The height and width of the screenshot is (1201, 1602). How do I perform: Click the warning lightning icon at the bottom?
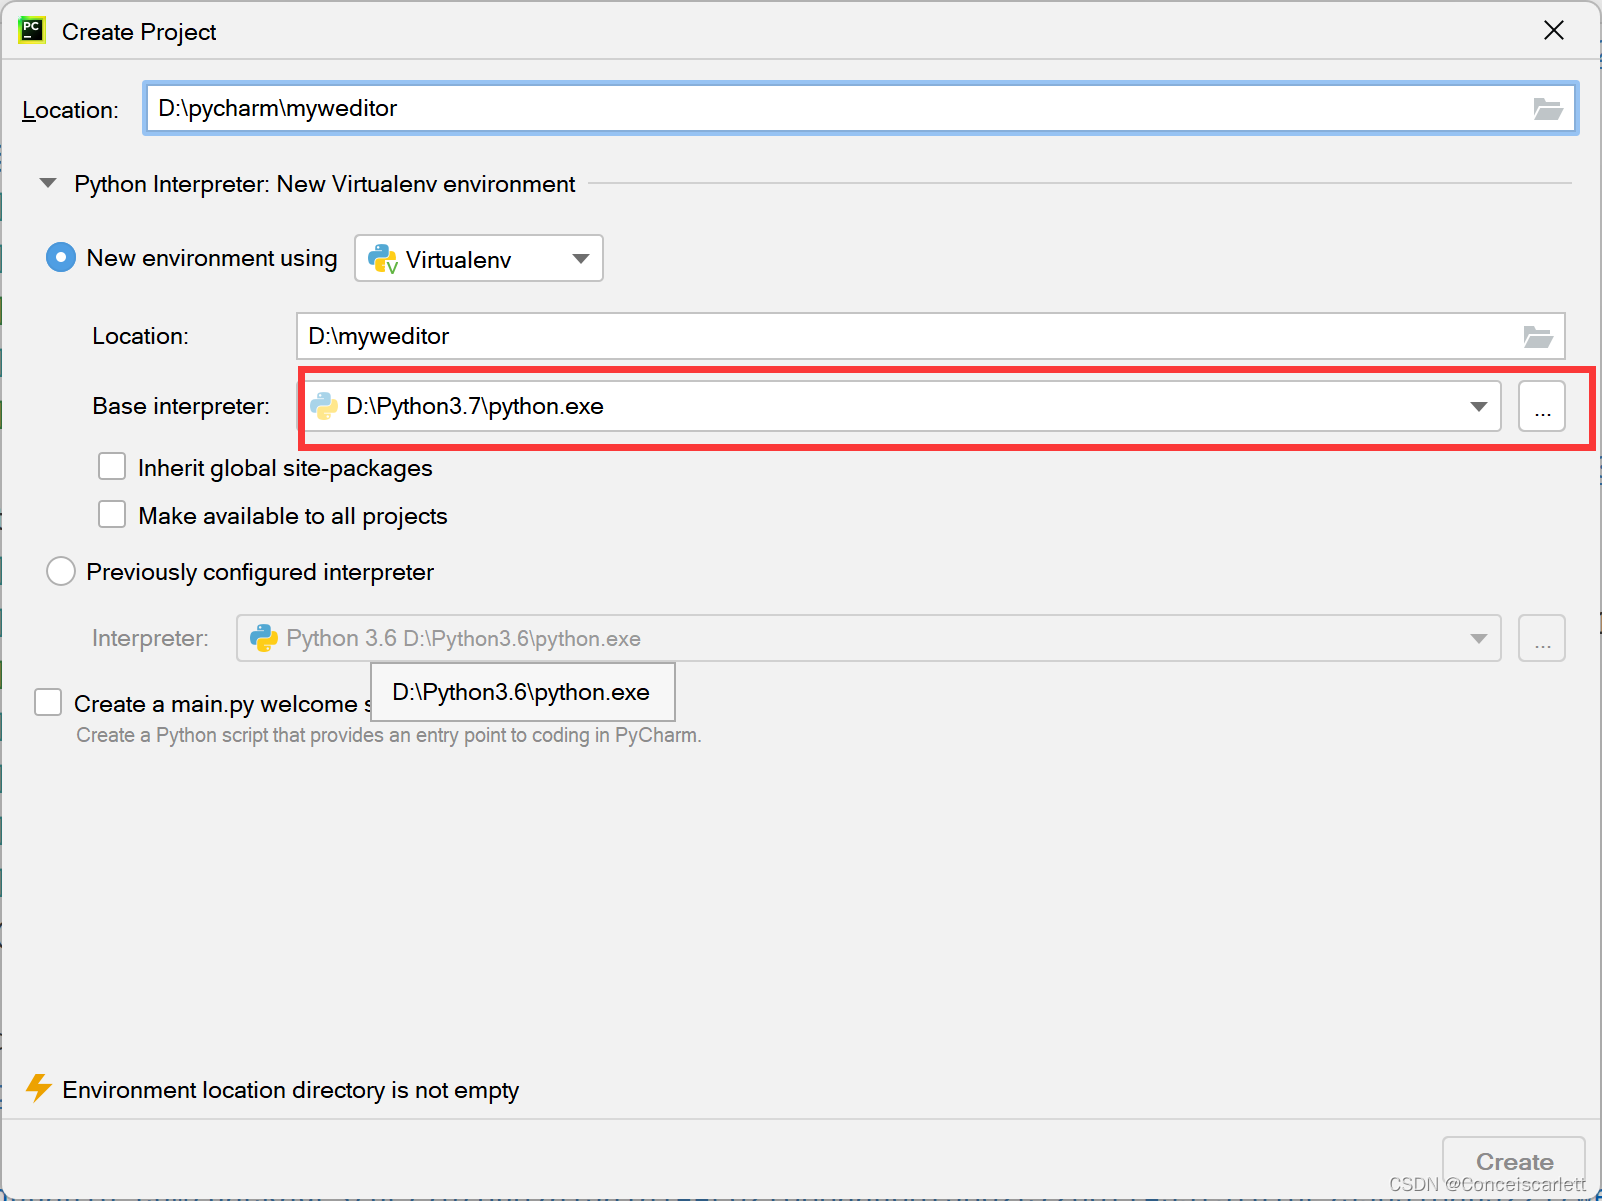tap(39, 1089)
